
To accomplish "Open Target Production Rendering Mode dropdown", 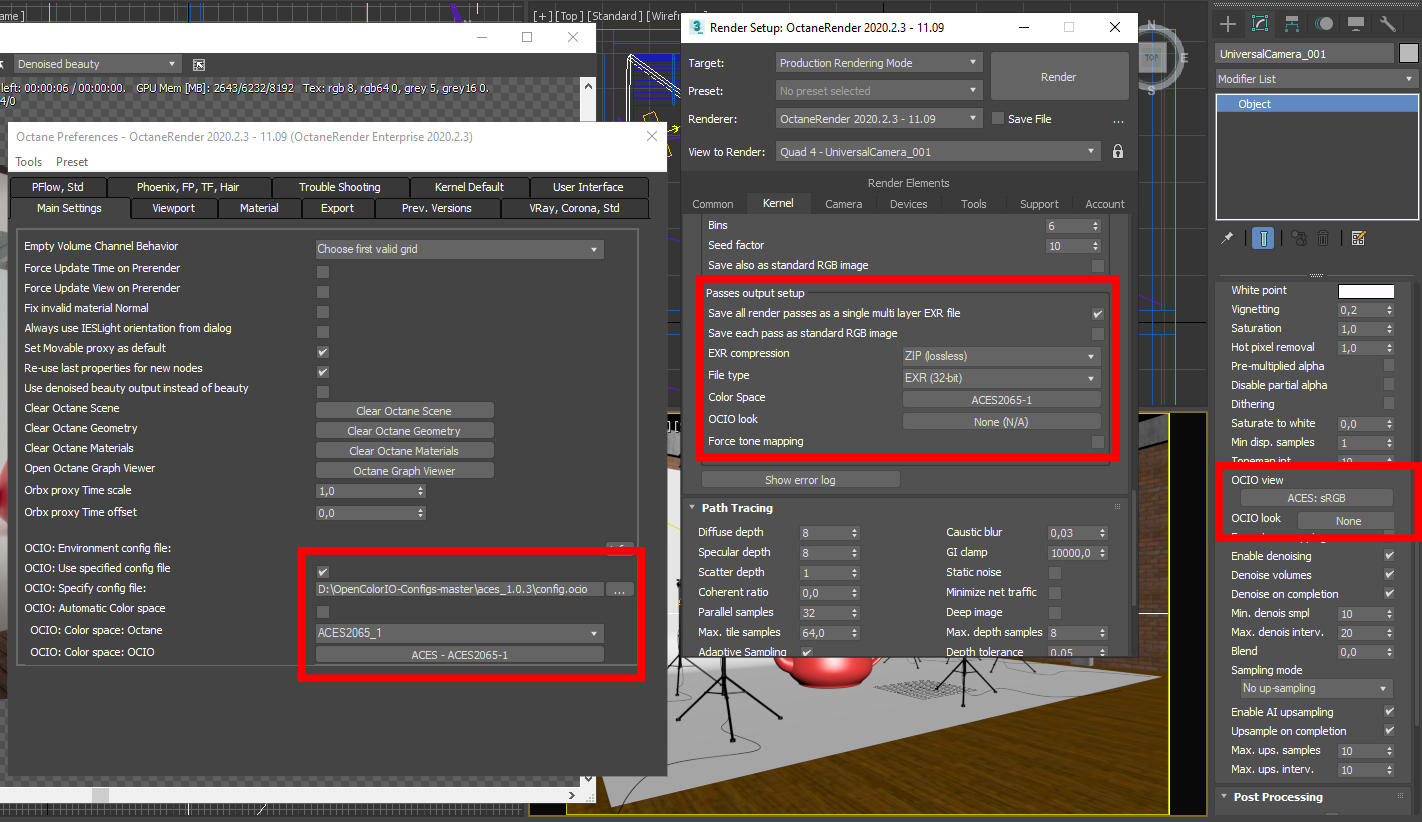I will point(879,63).
